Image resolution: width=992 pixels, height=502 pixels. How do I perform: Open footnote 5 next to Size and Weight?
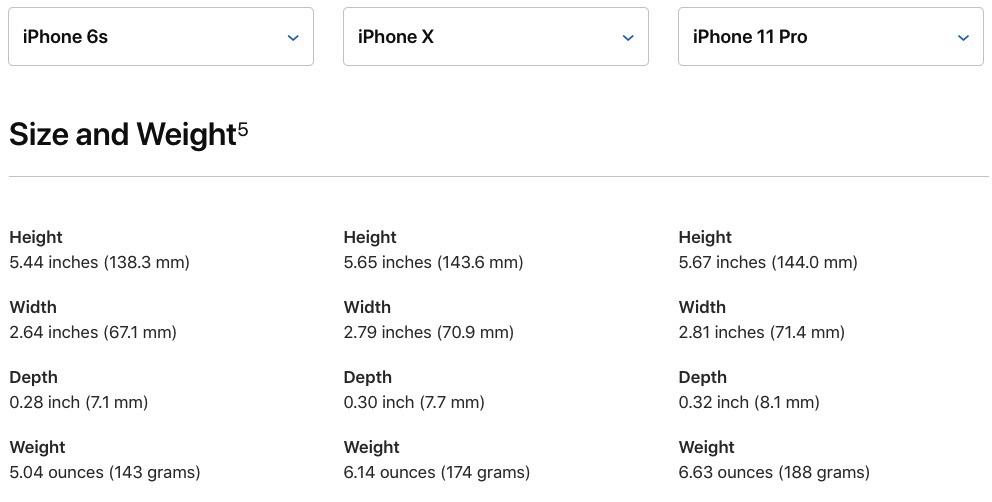coord(244,131)
